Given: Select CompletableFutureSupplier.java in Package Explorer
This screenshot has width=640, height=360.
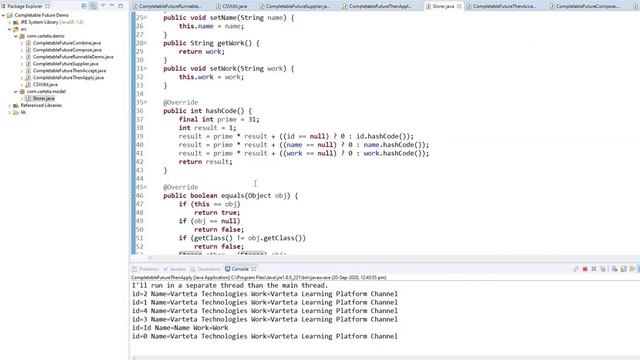Looking at the screenshot, I should pyautogui.click(x=65, y=64).
